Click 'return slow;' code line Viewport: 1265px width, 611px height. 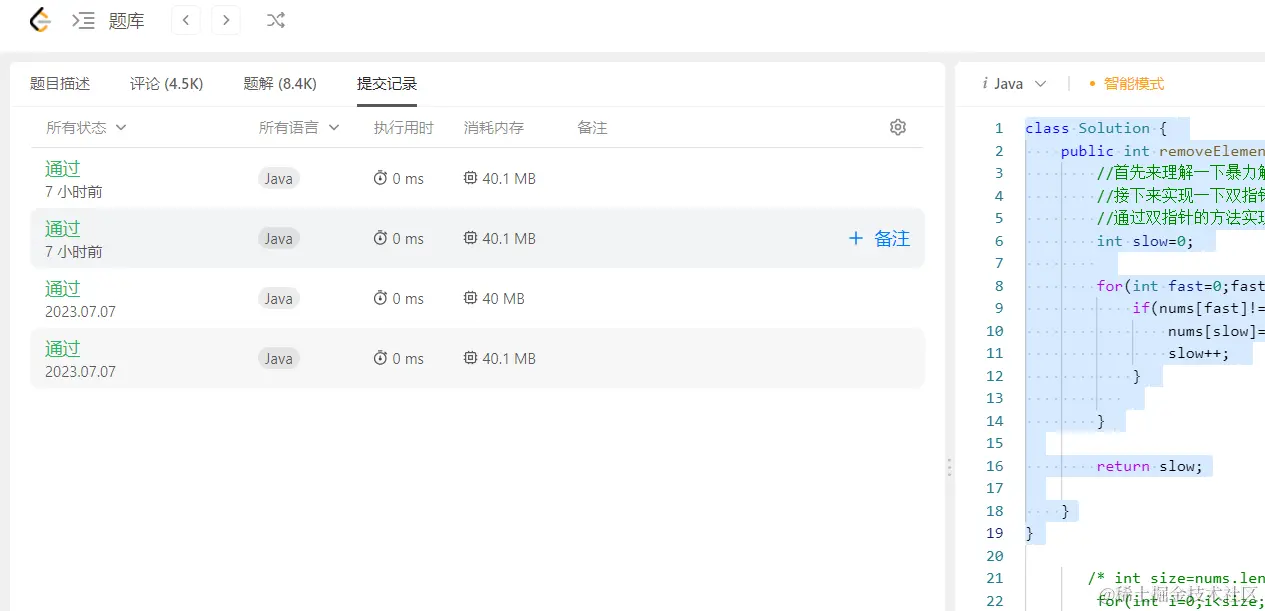(1149, 466)
